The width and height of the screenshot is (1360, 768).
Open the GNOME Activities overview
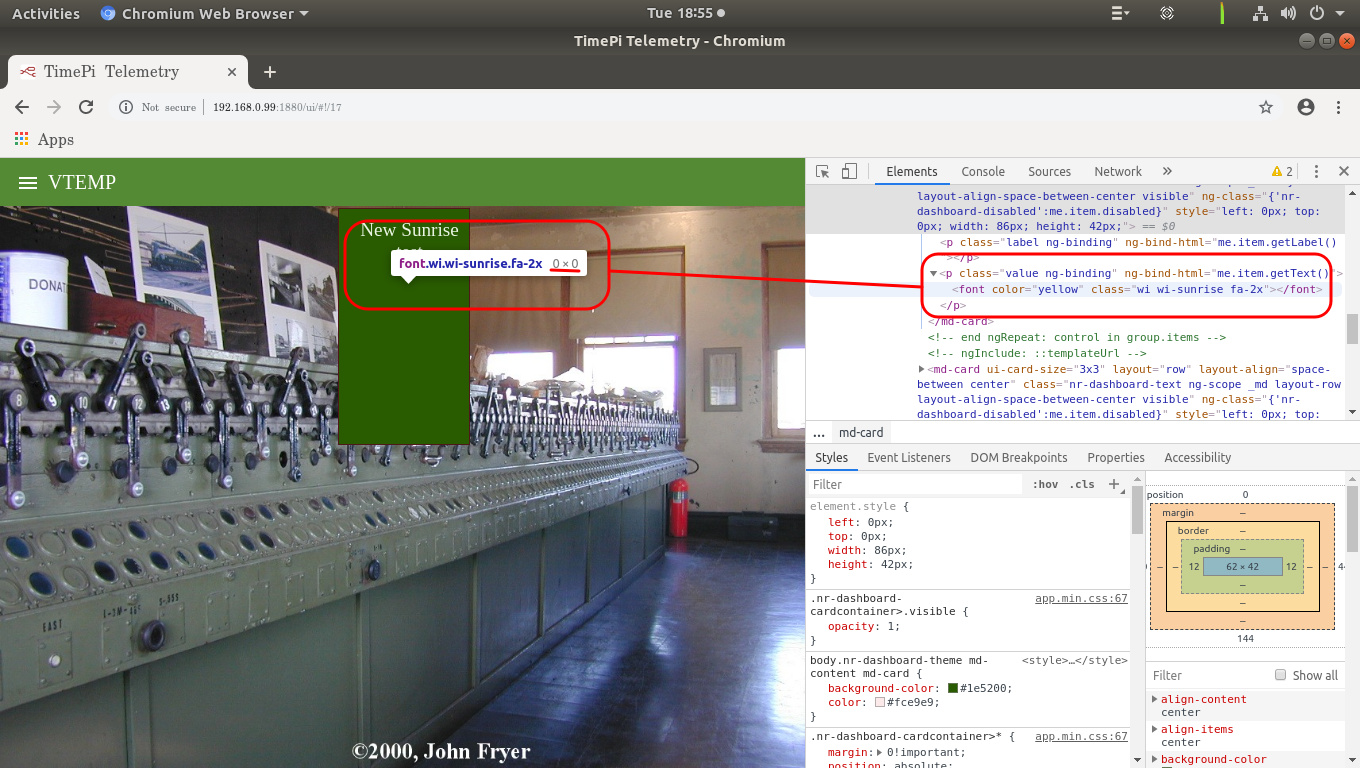point(46,14)
